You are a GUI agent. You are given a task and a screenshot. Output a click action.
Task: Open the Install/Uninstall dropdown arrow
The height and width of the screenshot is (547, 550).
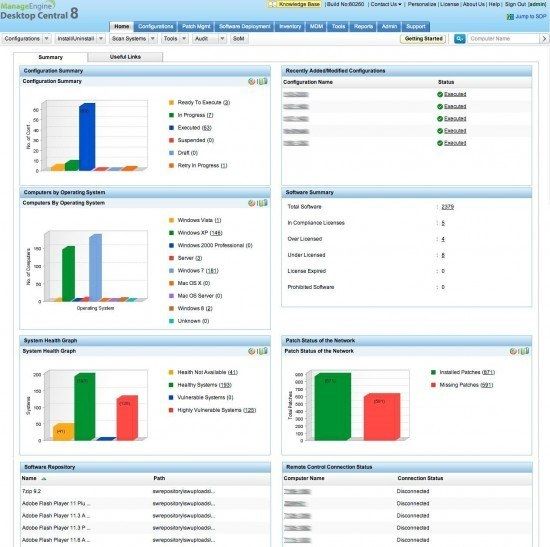[101, 39]
